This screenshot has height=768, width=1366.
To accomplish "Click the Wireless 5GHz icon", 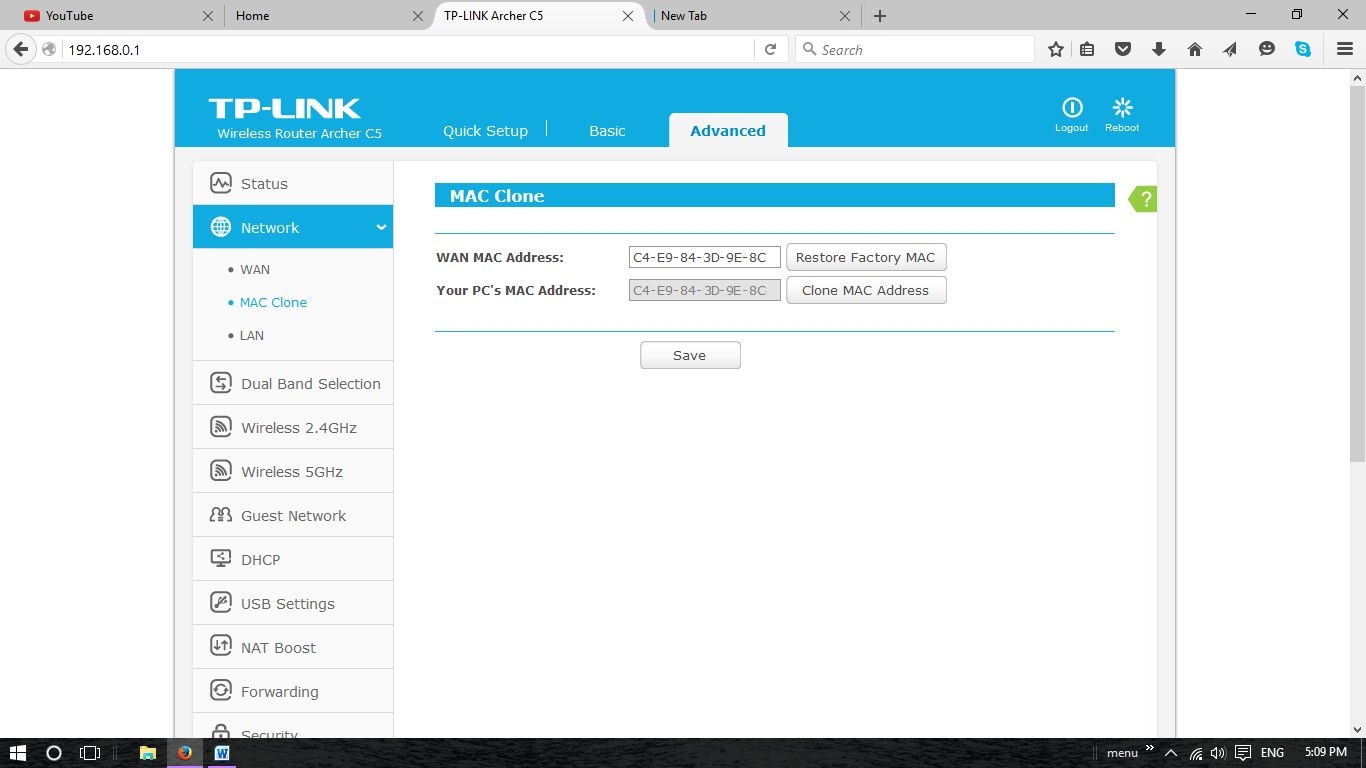I will pyautogui.click(x=221, y=471).
